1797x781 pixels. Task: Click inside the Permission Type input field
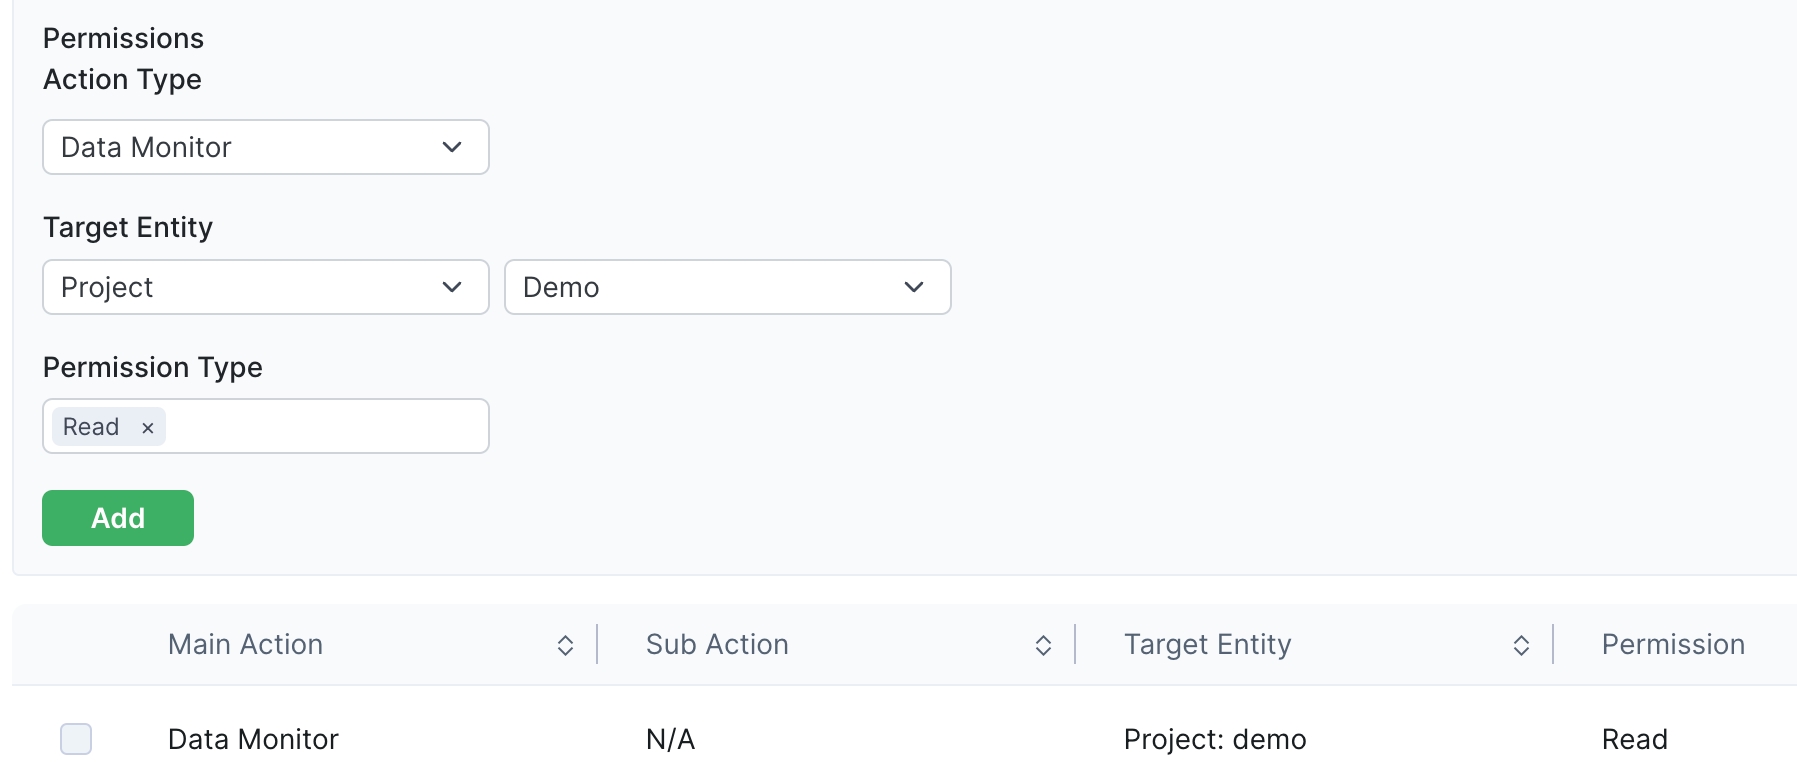325,427
